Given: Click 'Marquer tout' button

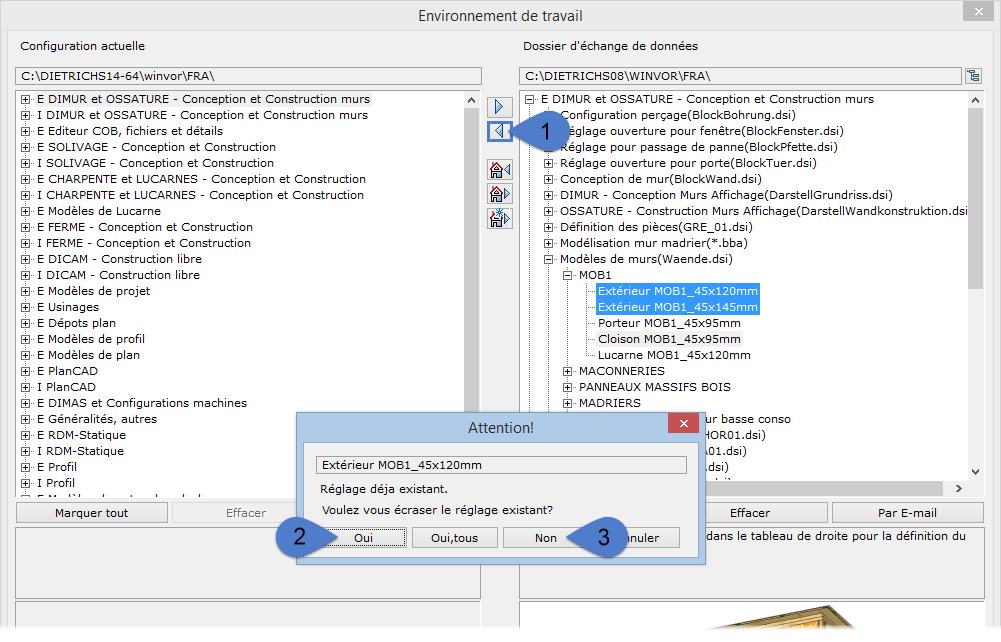Looking at the screenshot, I should click(x=91, y=513).
